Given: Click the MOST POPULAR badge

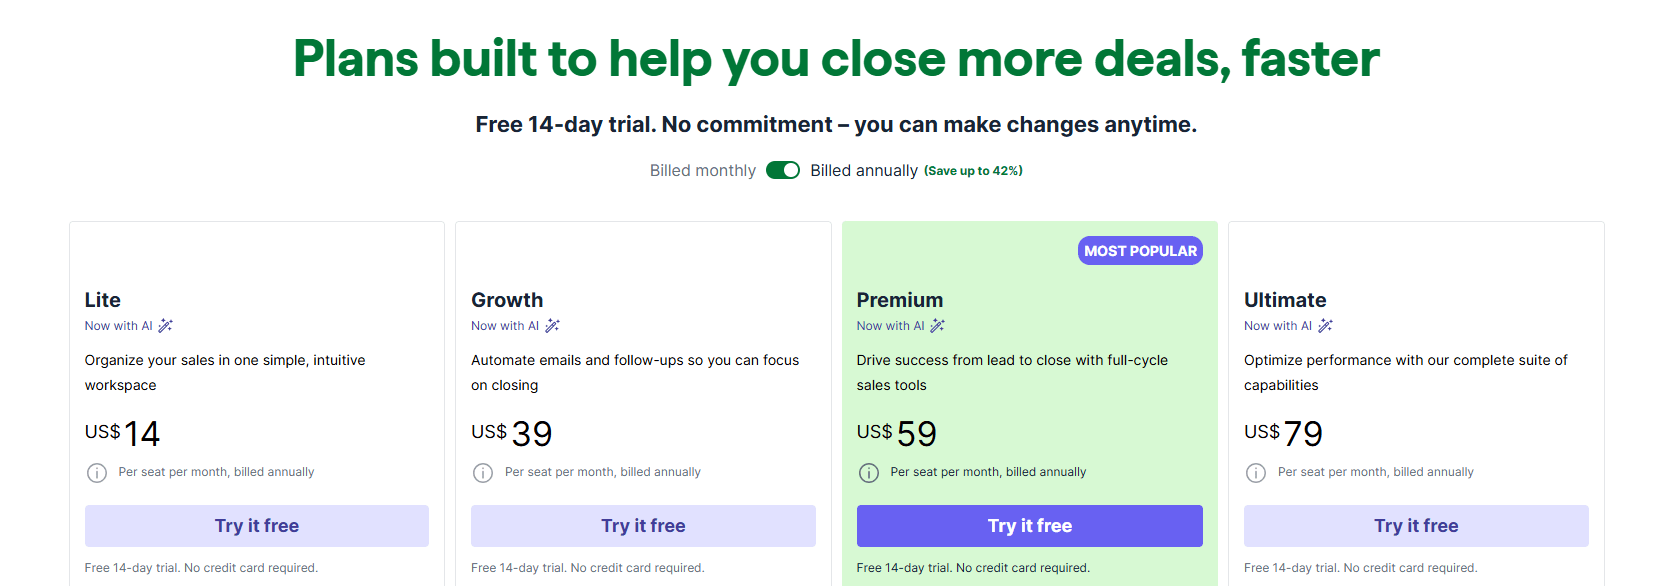Looking at the screenshot, I should click(x=1140, y=250).
